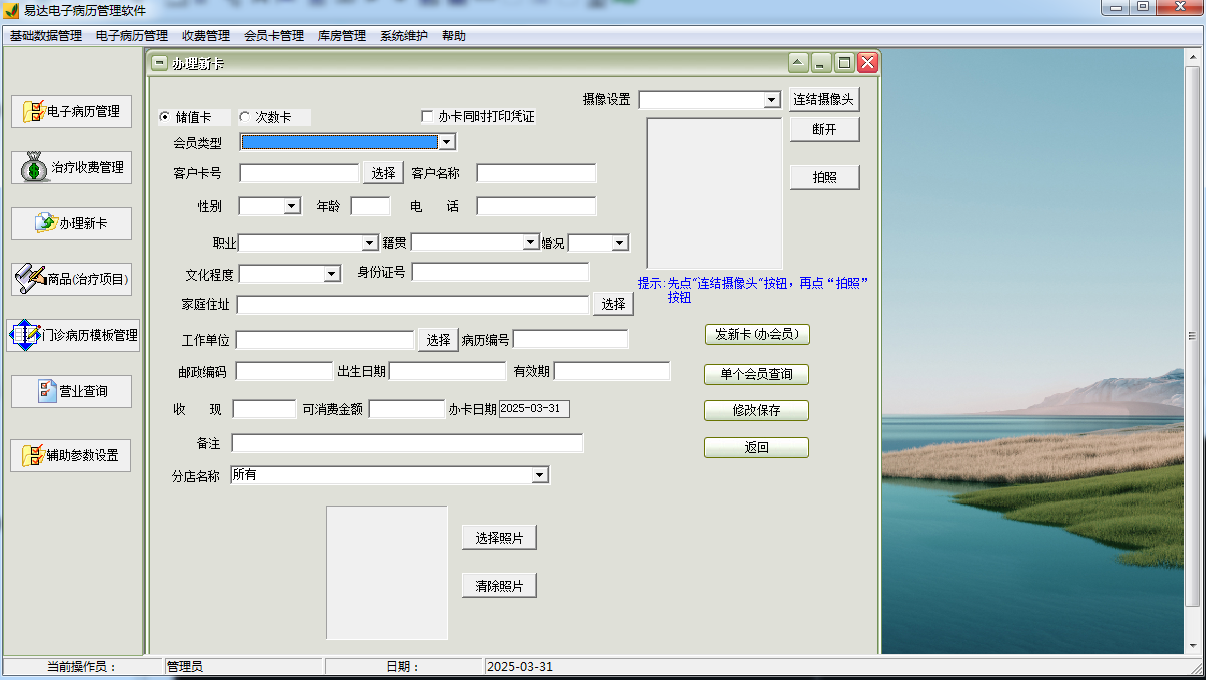Open the 分店名称 dropdown

pyautogui.click(x=541, y=474)
